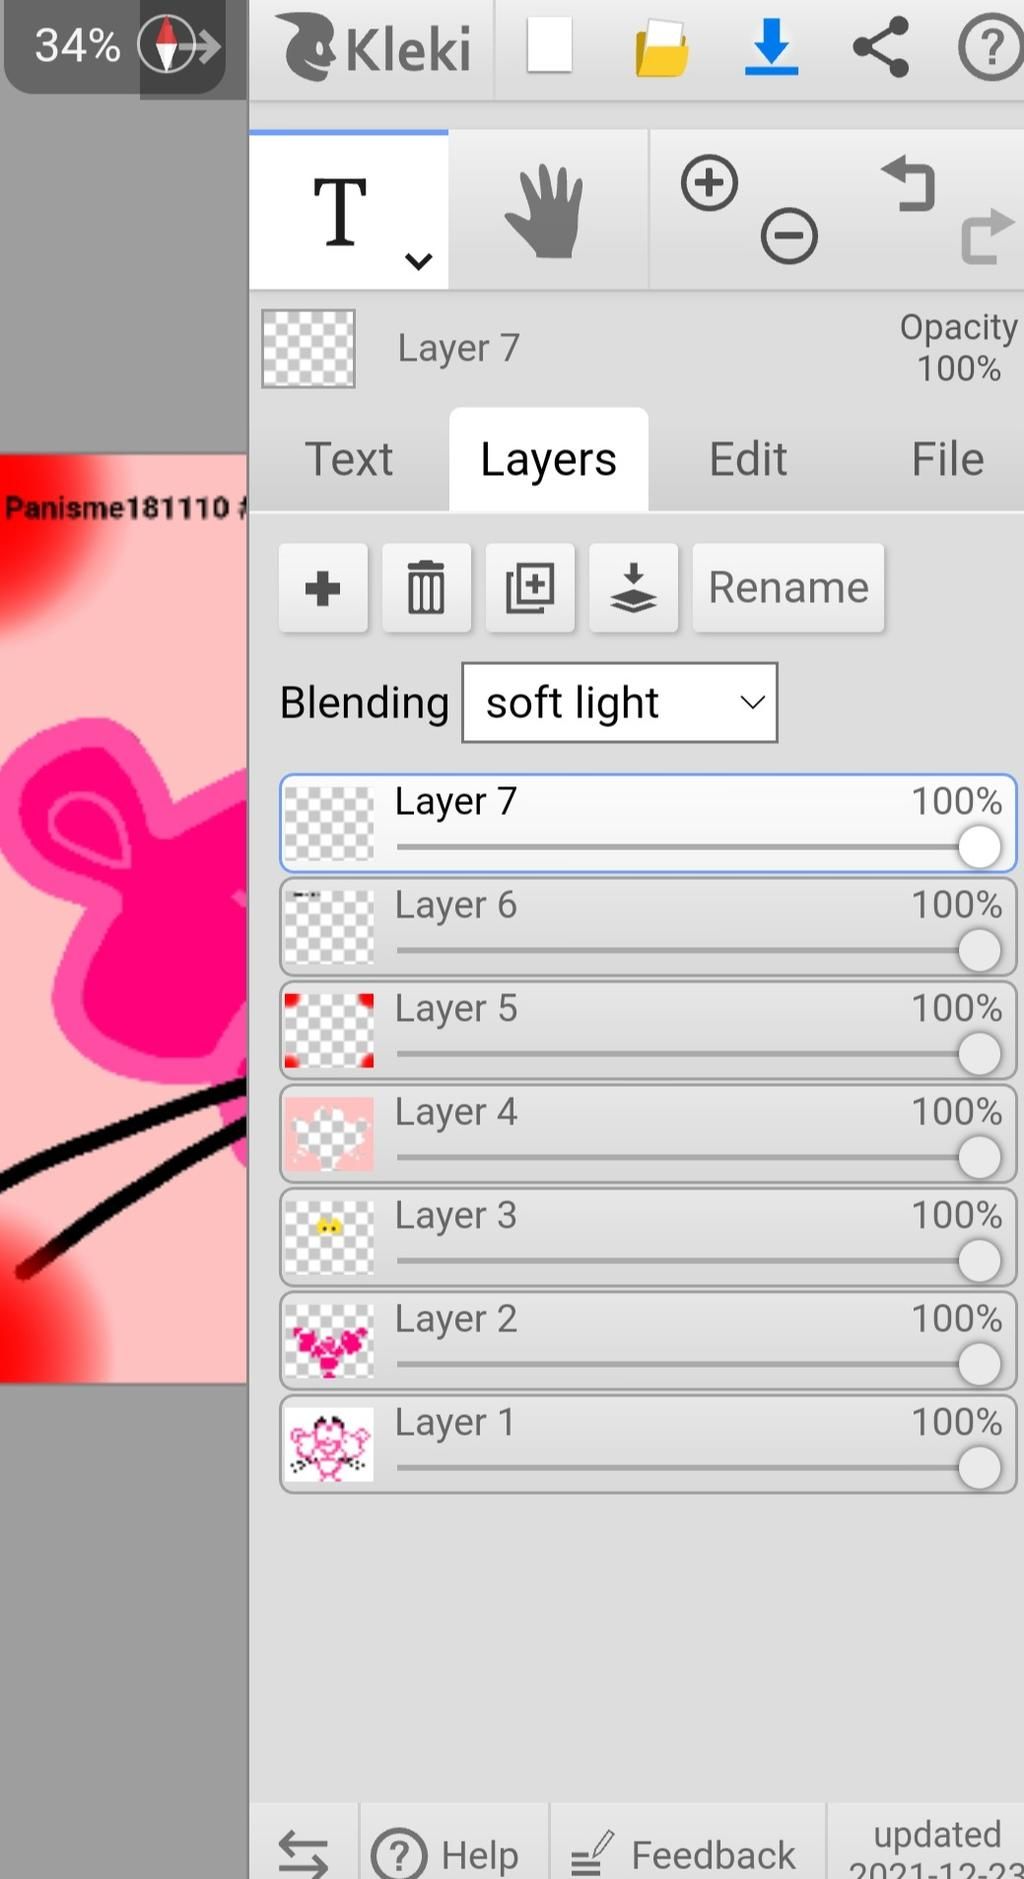
Task: Merge layer down with the merge icon
Action: 633,588
